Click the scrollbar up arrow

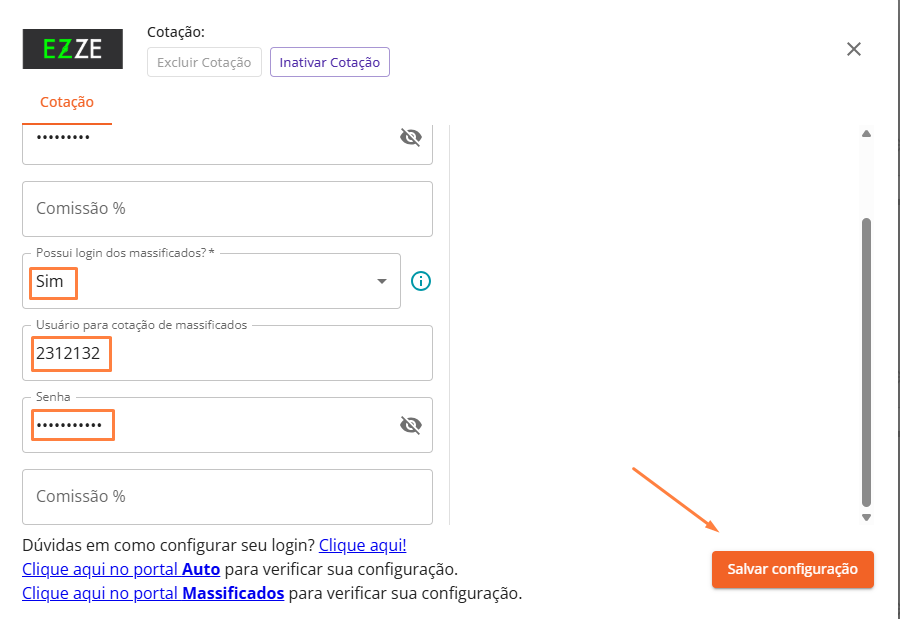tap(866, 133)
